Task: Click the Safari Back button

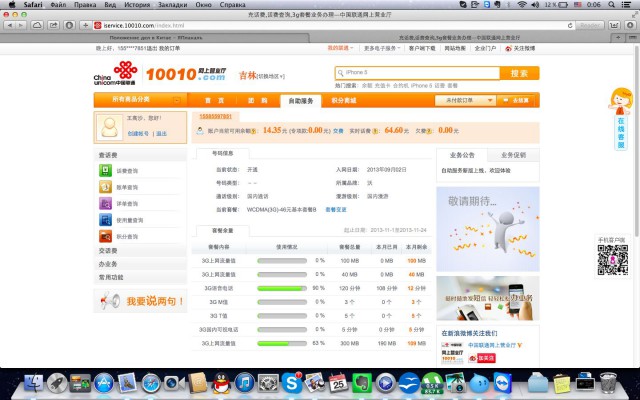Action: (9, 25)
